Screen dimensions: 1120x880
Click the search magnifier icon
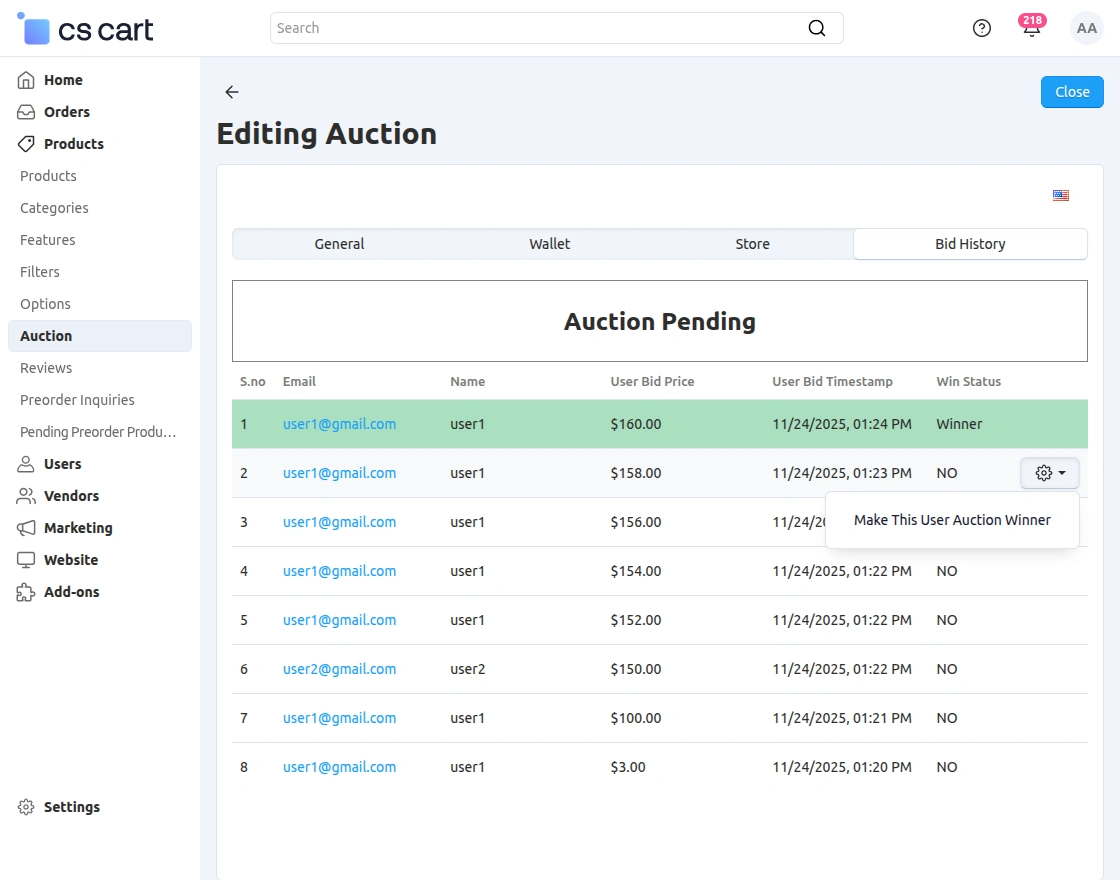pyautogui.click(x=817, y=28)
